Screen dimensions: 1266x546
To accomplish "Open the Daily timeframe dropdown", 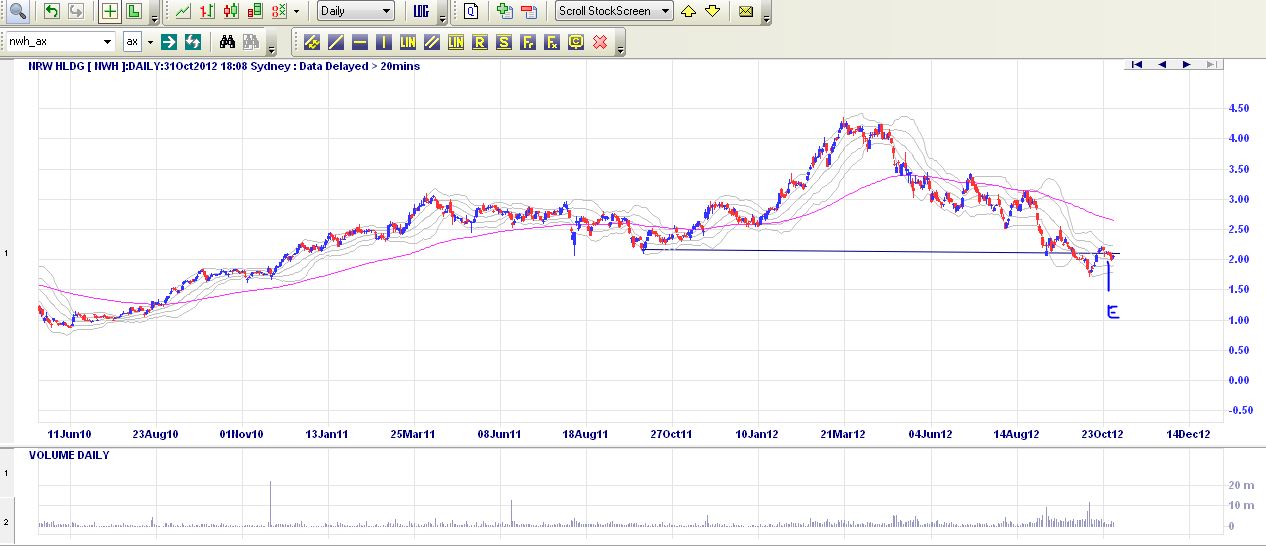I will click(356, 12).
